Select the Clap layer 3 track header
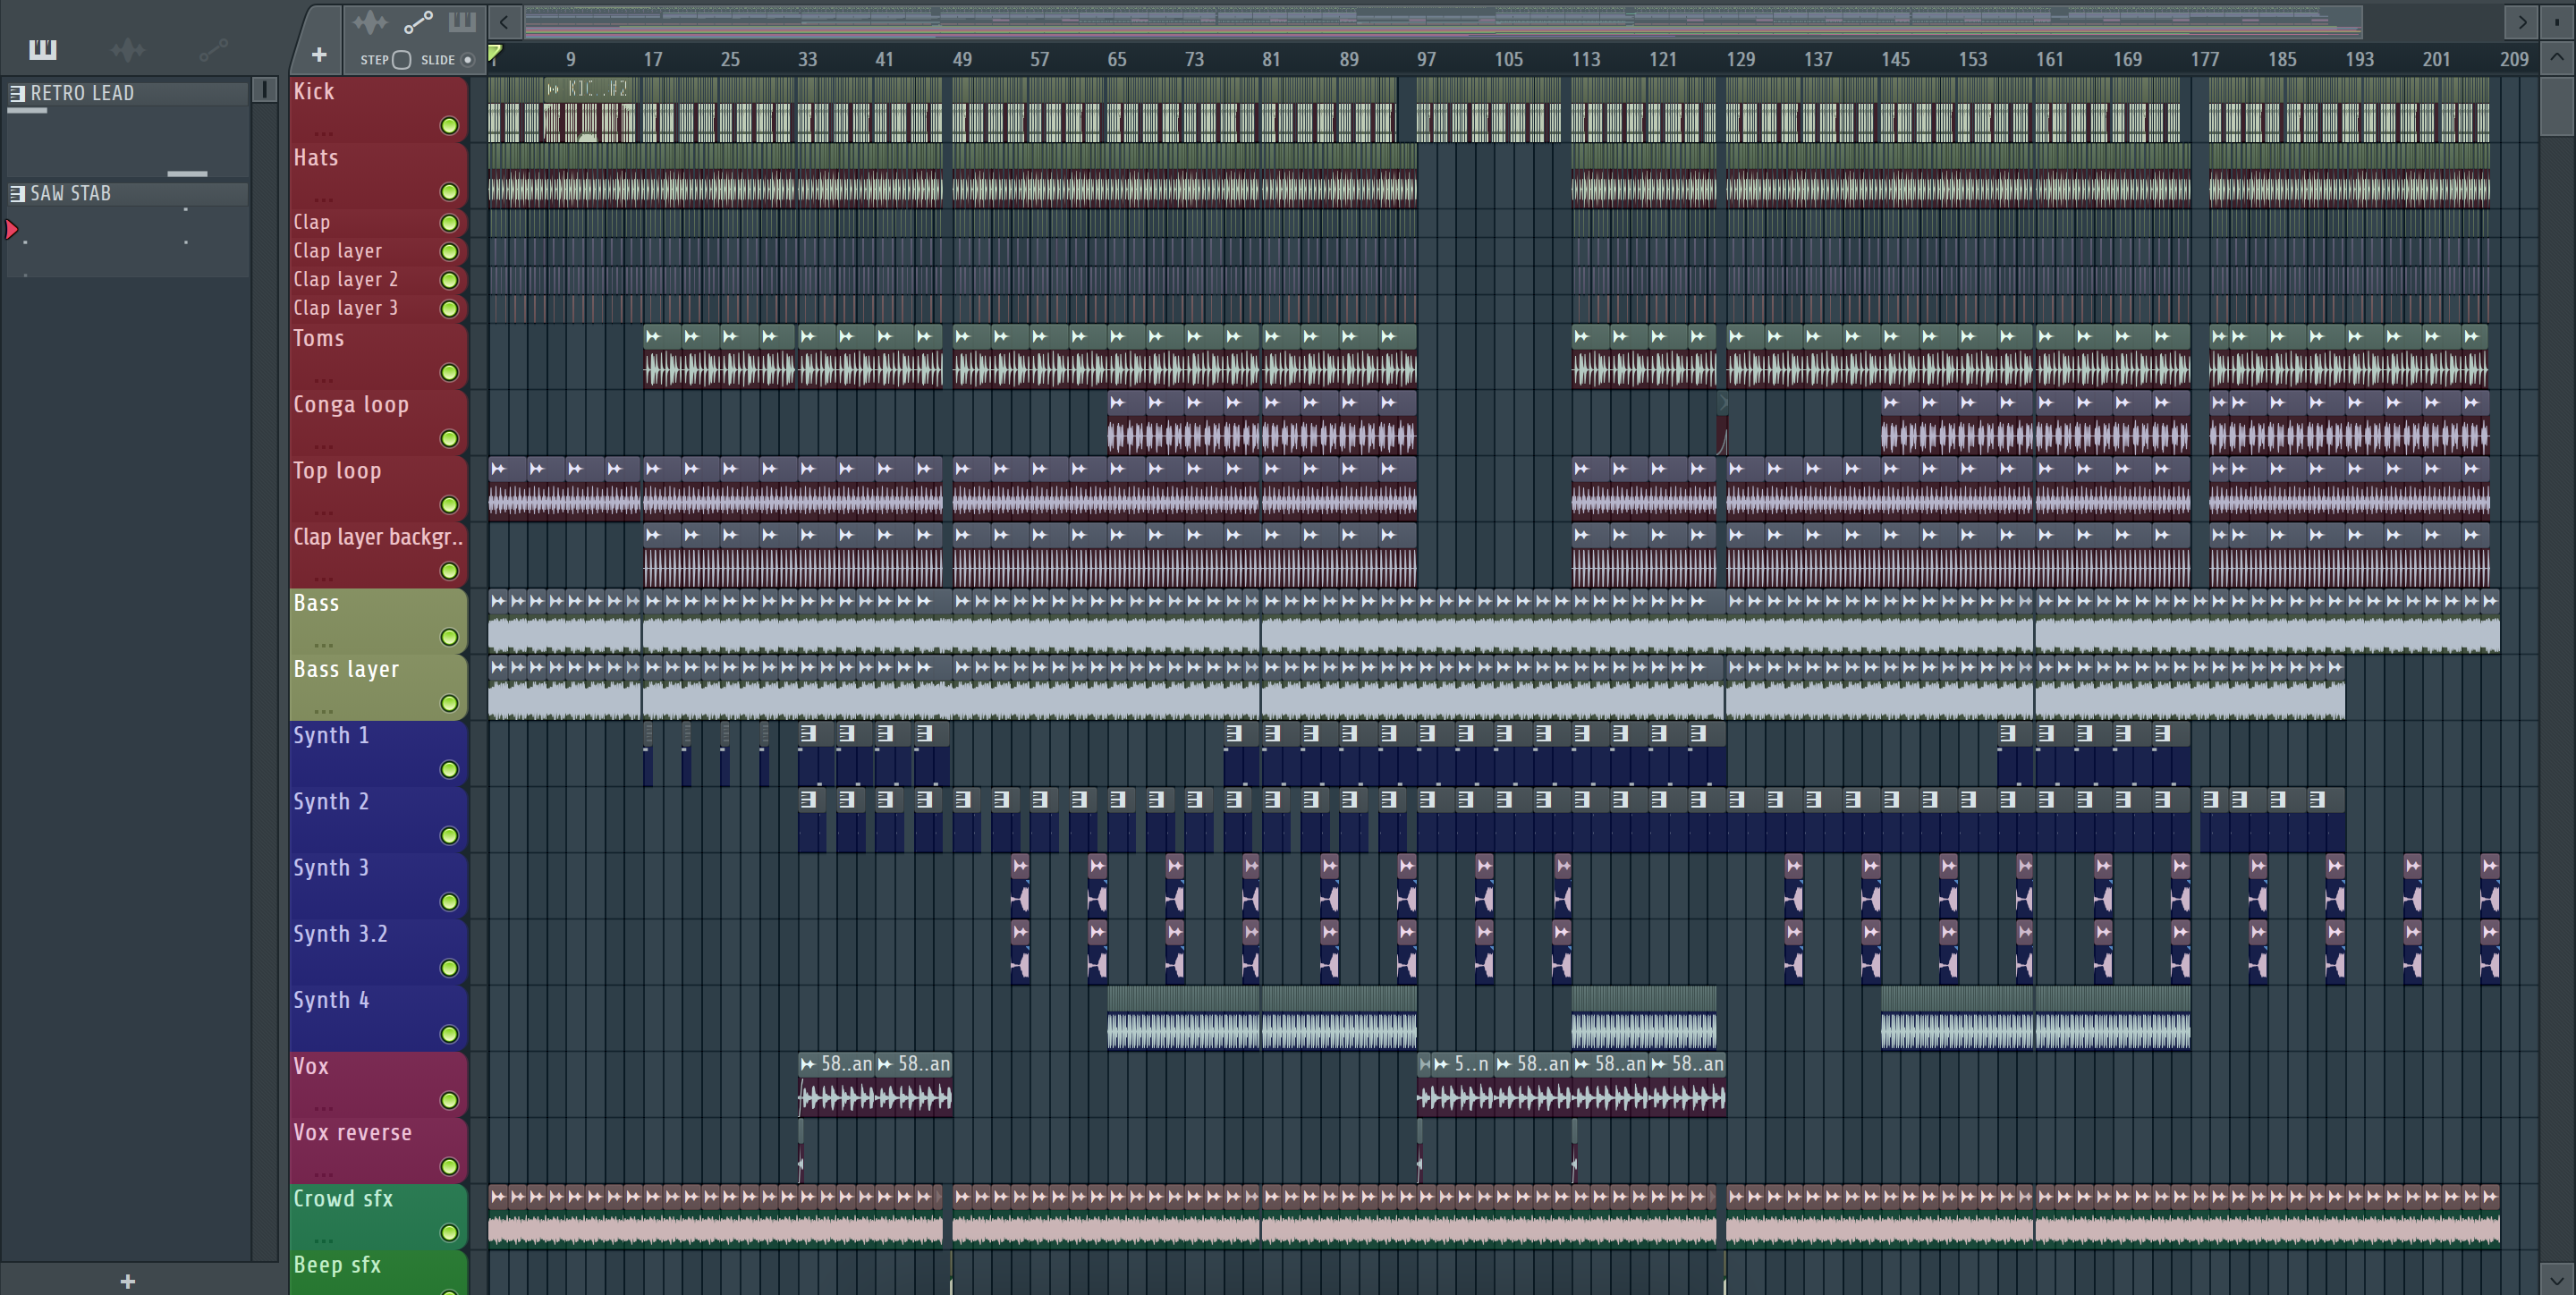 click(x=378, y=308)
